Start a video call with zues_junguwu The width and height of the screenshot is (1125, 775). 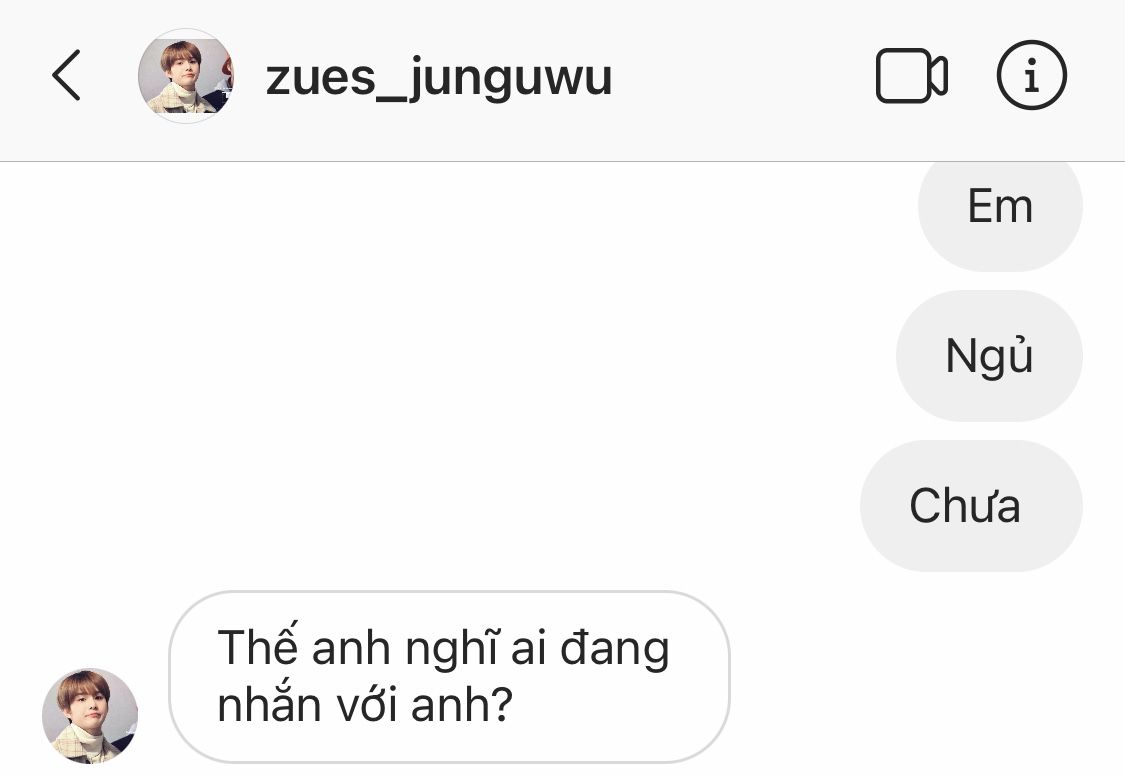click(x=911, y=75)
